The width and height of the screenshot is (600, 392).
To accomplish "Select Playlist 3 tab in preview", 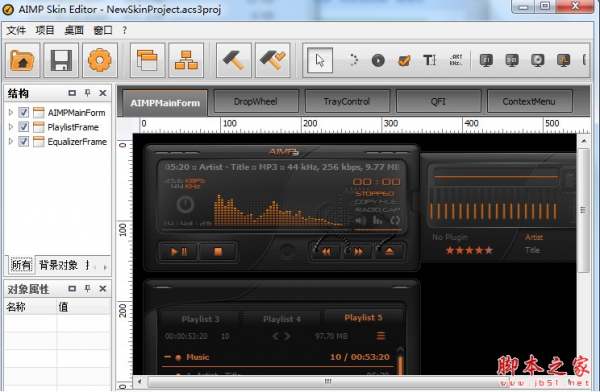I will pyautogui.click(x=200, y=319).
